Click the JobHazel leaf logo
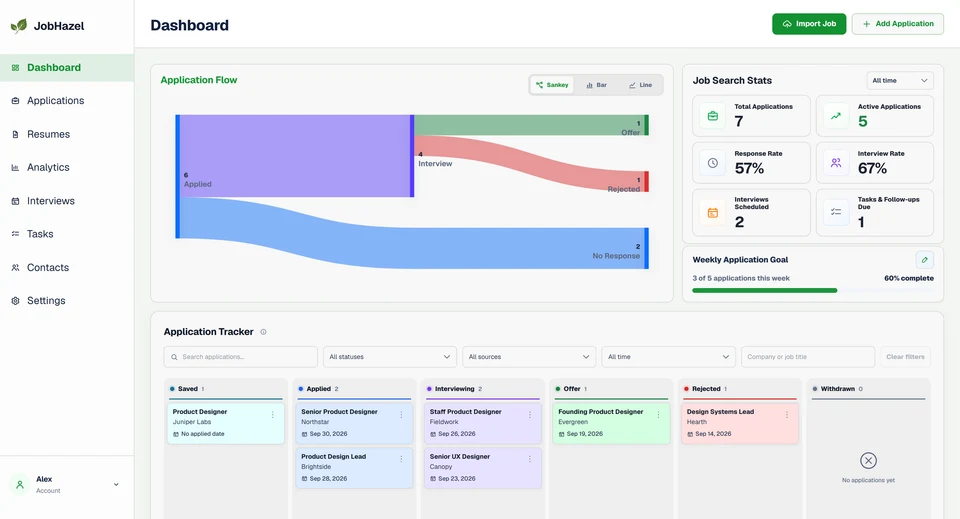Viewport: 960px width, 519px height. [19, 26]
